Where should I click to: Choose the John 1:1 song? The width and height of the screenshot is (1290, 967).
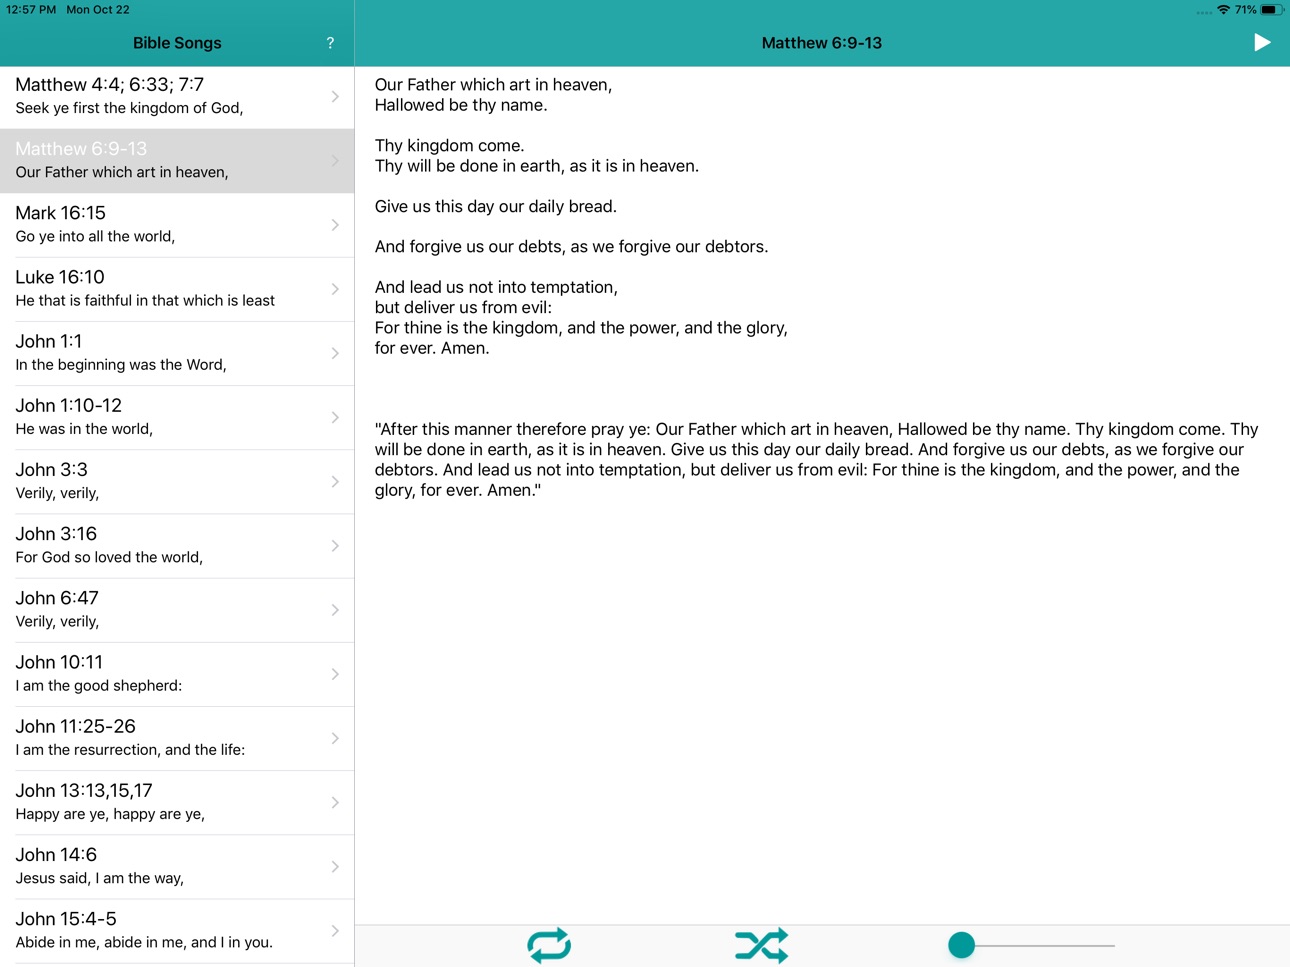coord(177,353)
